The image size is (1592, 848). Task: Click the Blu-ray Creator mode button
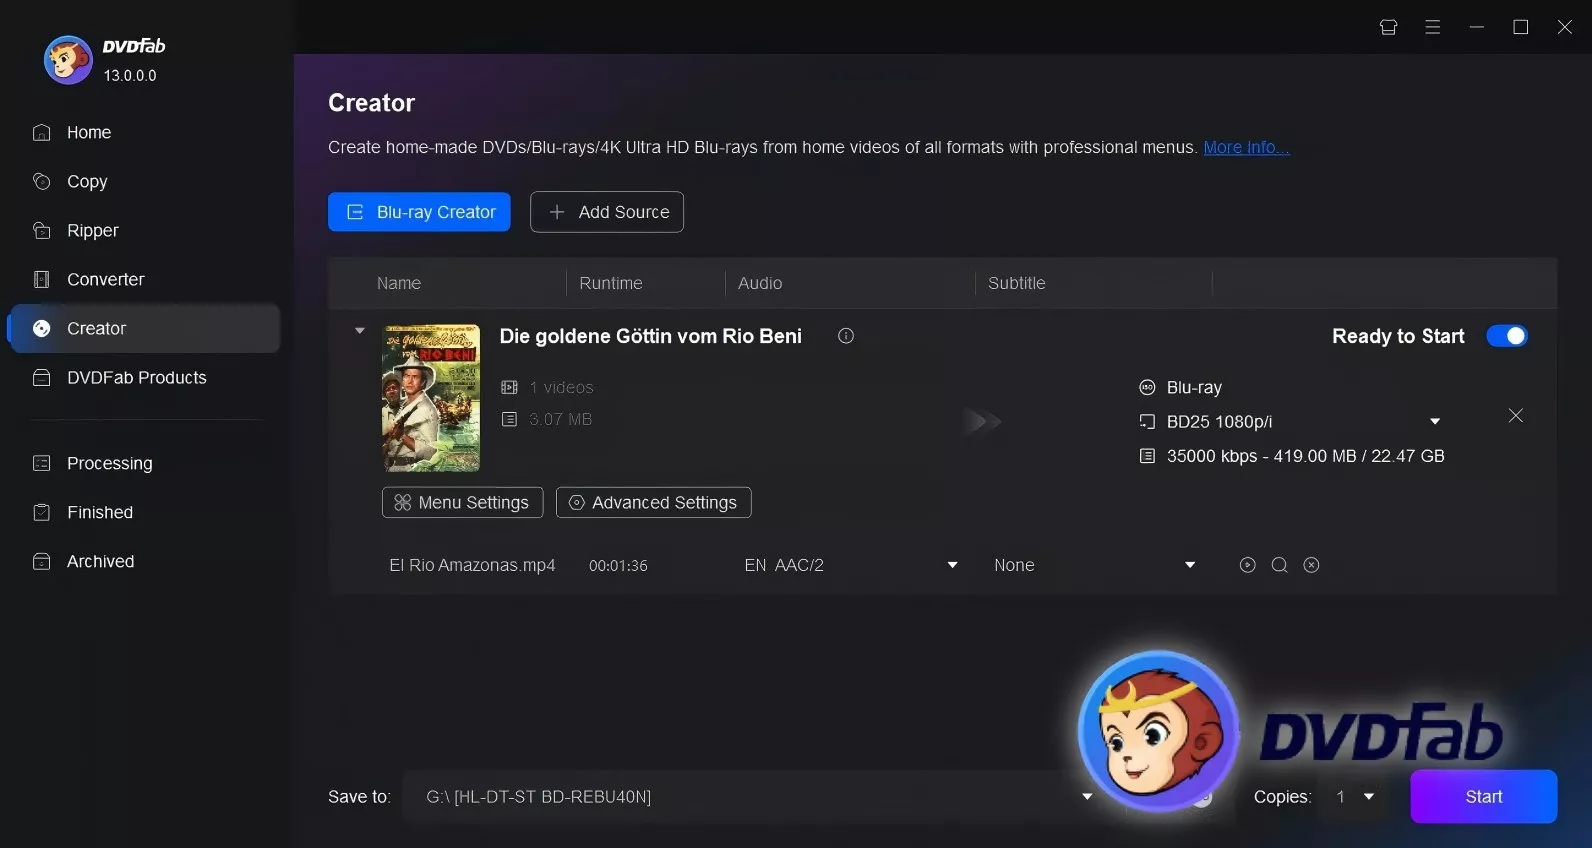(x=419, y=212)
